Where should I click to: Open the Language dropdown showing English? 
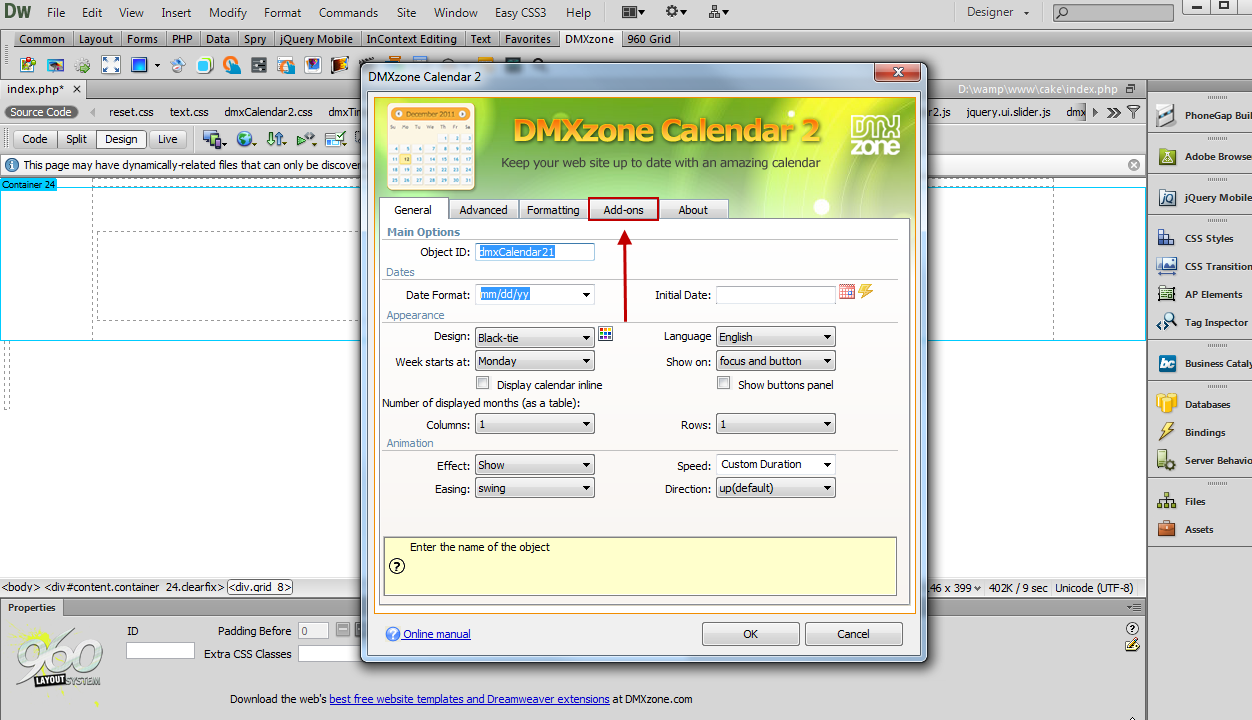pyautogui.click(x=776, y=337)
